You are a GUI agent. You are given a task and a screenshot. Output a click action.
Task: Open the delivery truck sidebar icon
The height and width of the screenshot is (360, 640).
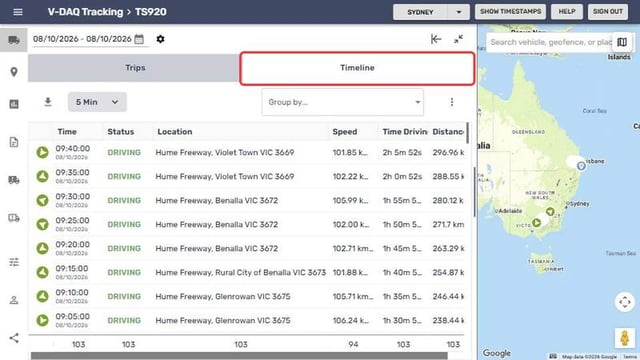point(14,180)
